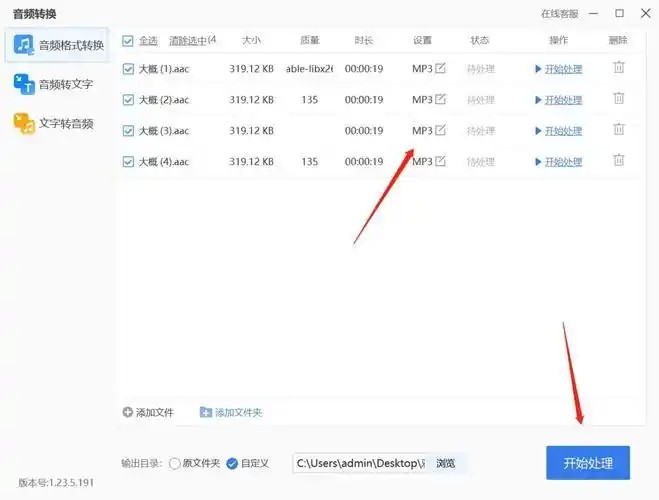Click quality value 135 for 大概 (2).aac
This screenshot has width=659, height=500.
pyautogui.click(x=310, y=100)
